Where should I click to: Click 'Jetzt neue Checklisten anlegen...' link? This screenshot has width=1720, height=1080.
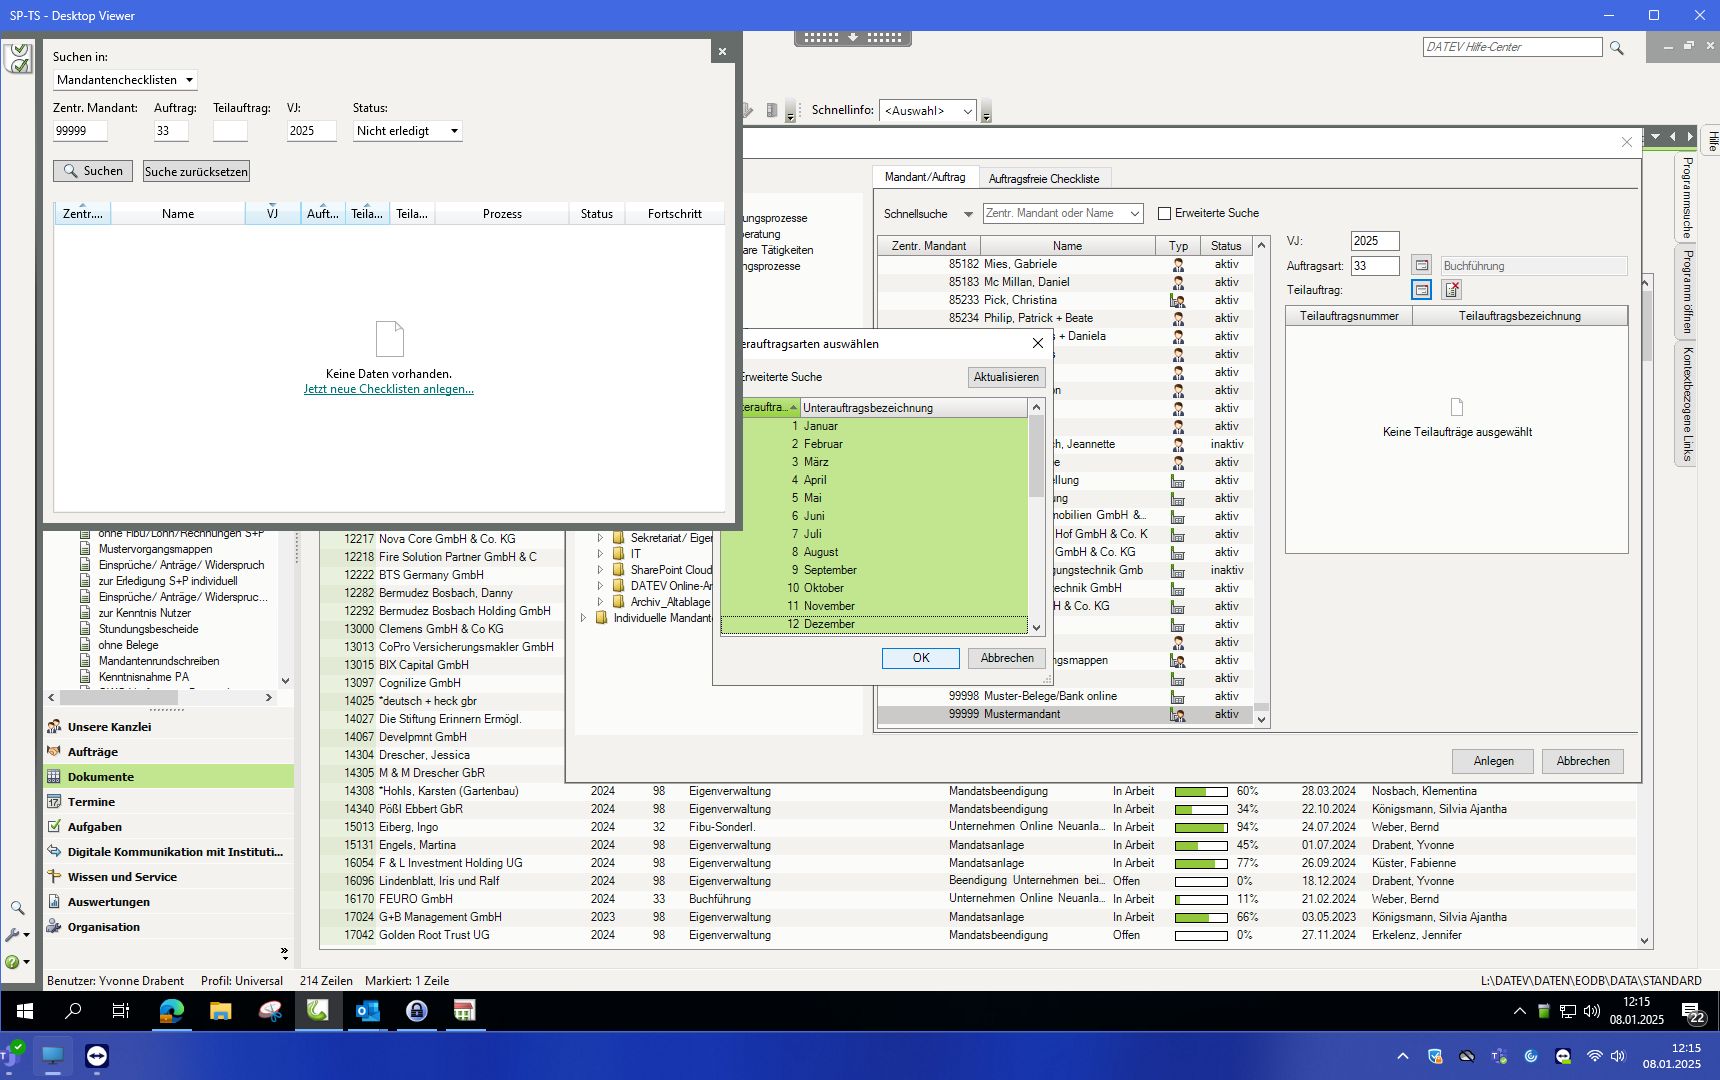coord(388,389)
